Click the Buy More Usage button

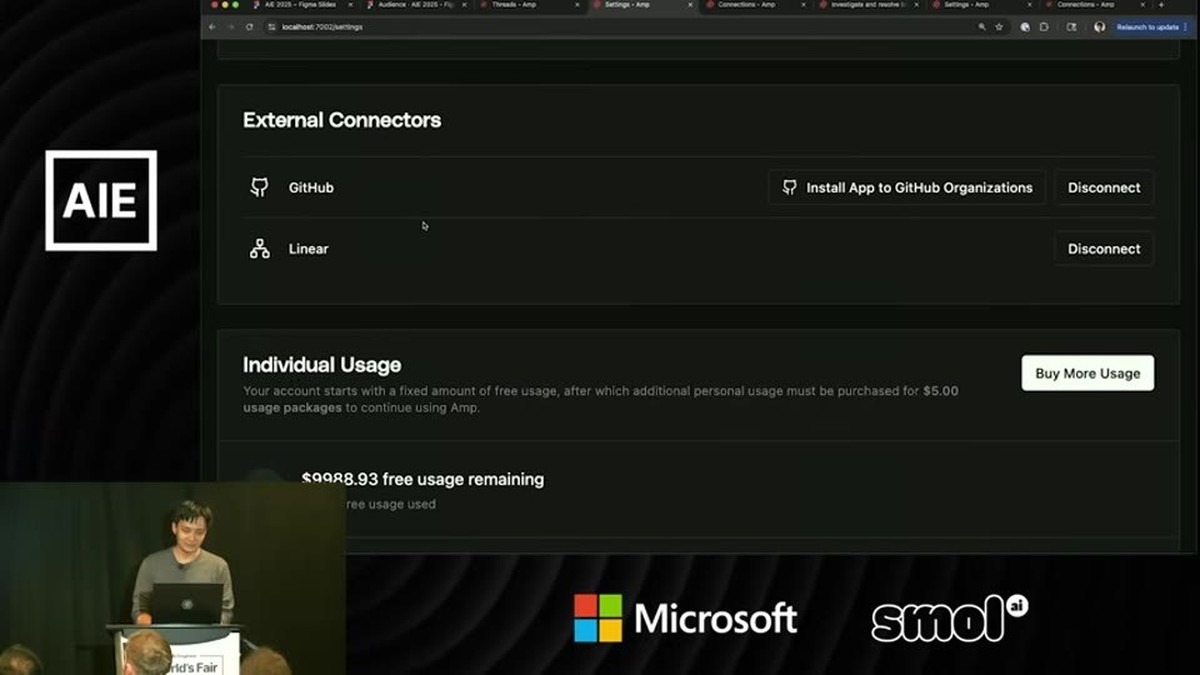point(1088,373)
